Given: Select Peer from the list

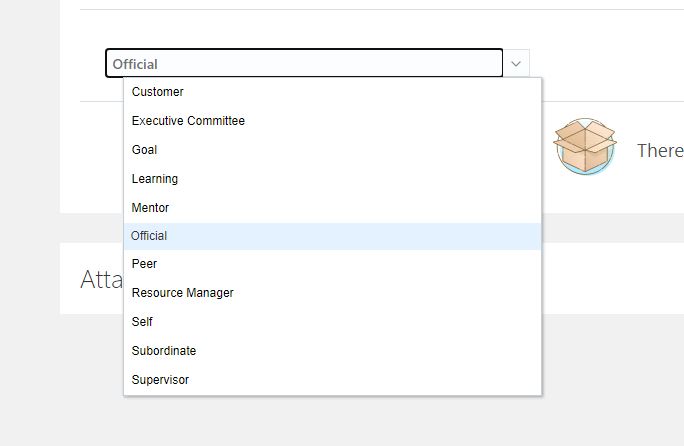Looking at the screenshot, I should click(332, 264).
